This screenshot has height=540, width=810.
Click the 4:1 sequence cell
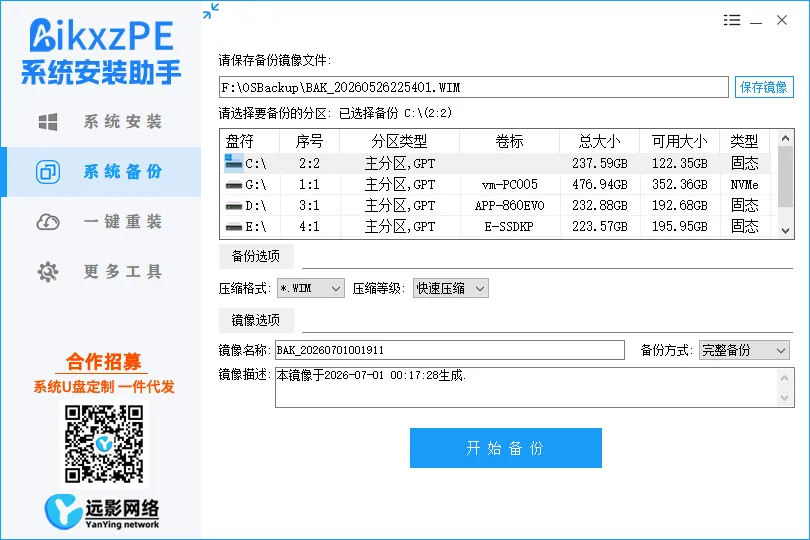click(x=309, y=226)
